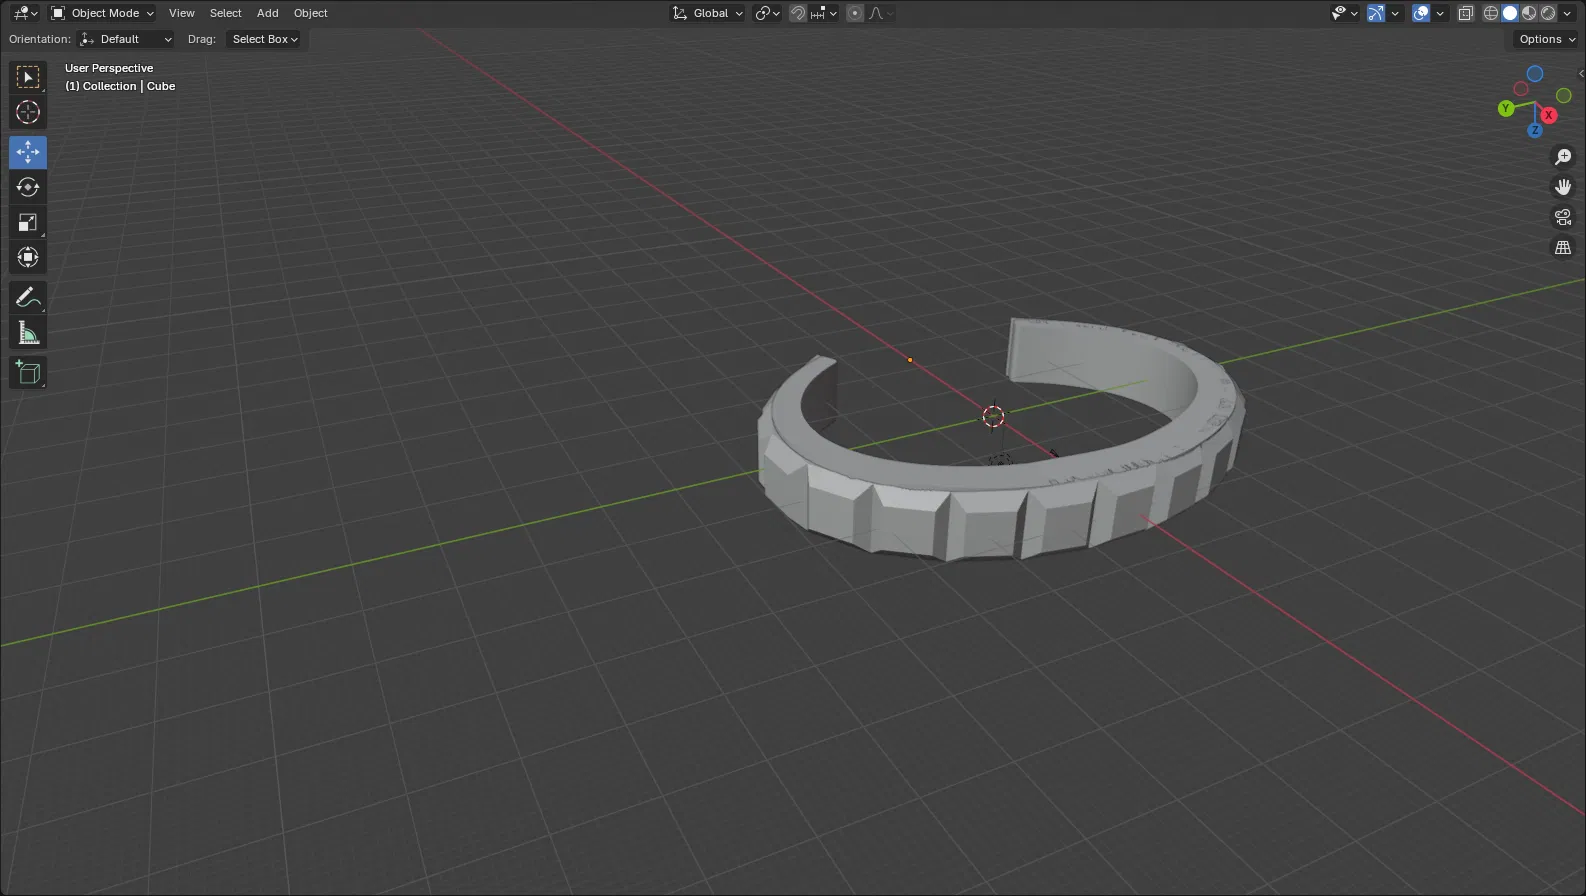Open the Select menu

[226, 13]
